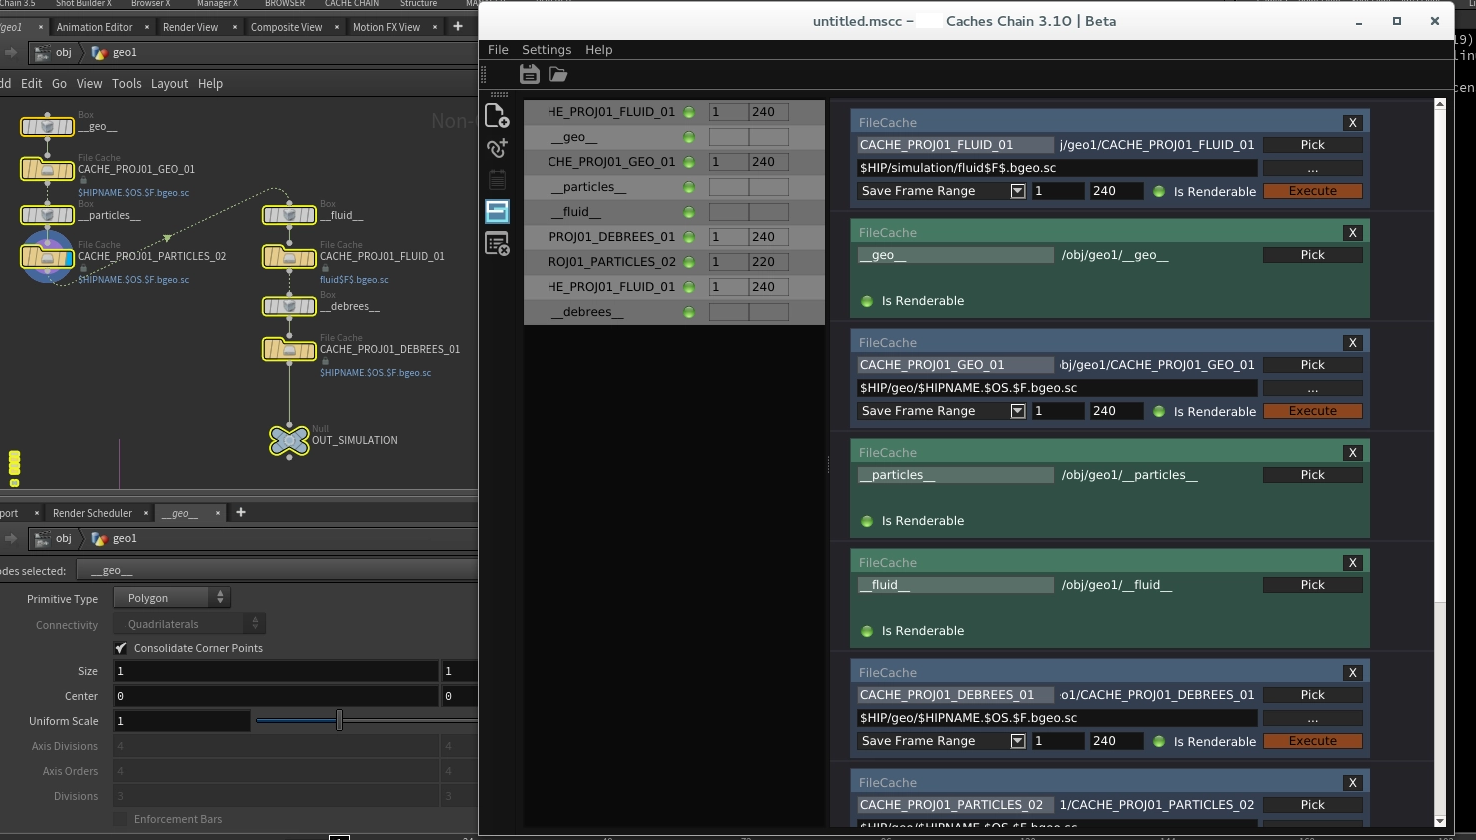Toggle Is Renderable on __fluid__ card
The height and width of the screenshot is (840, 1476).
[x=867, y=631]
